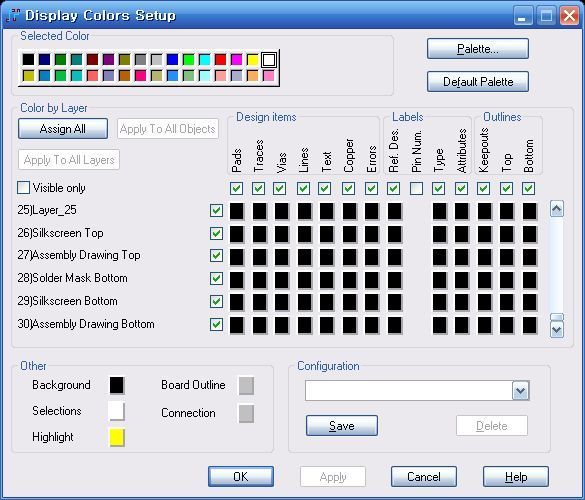
Task: Toggle the Vias column checkbox
Action: coord(280,188)
